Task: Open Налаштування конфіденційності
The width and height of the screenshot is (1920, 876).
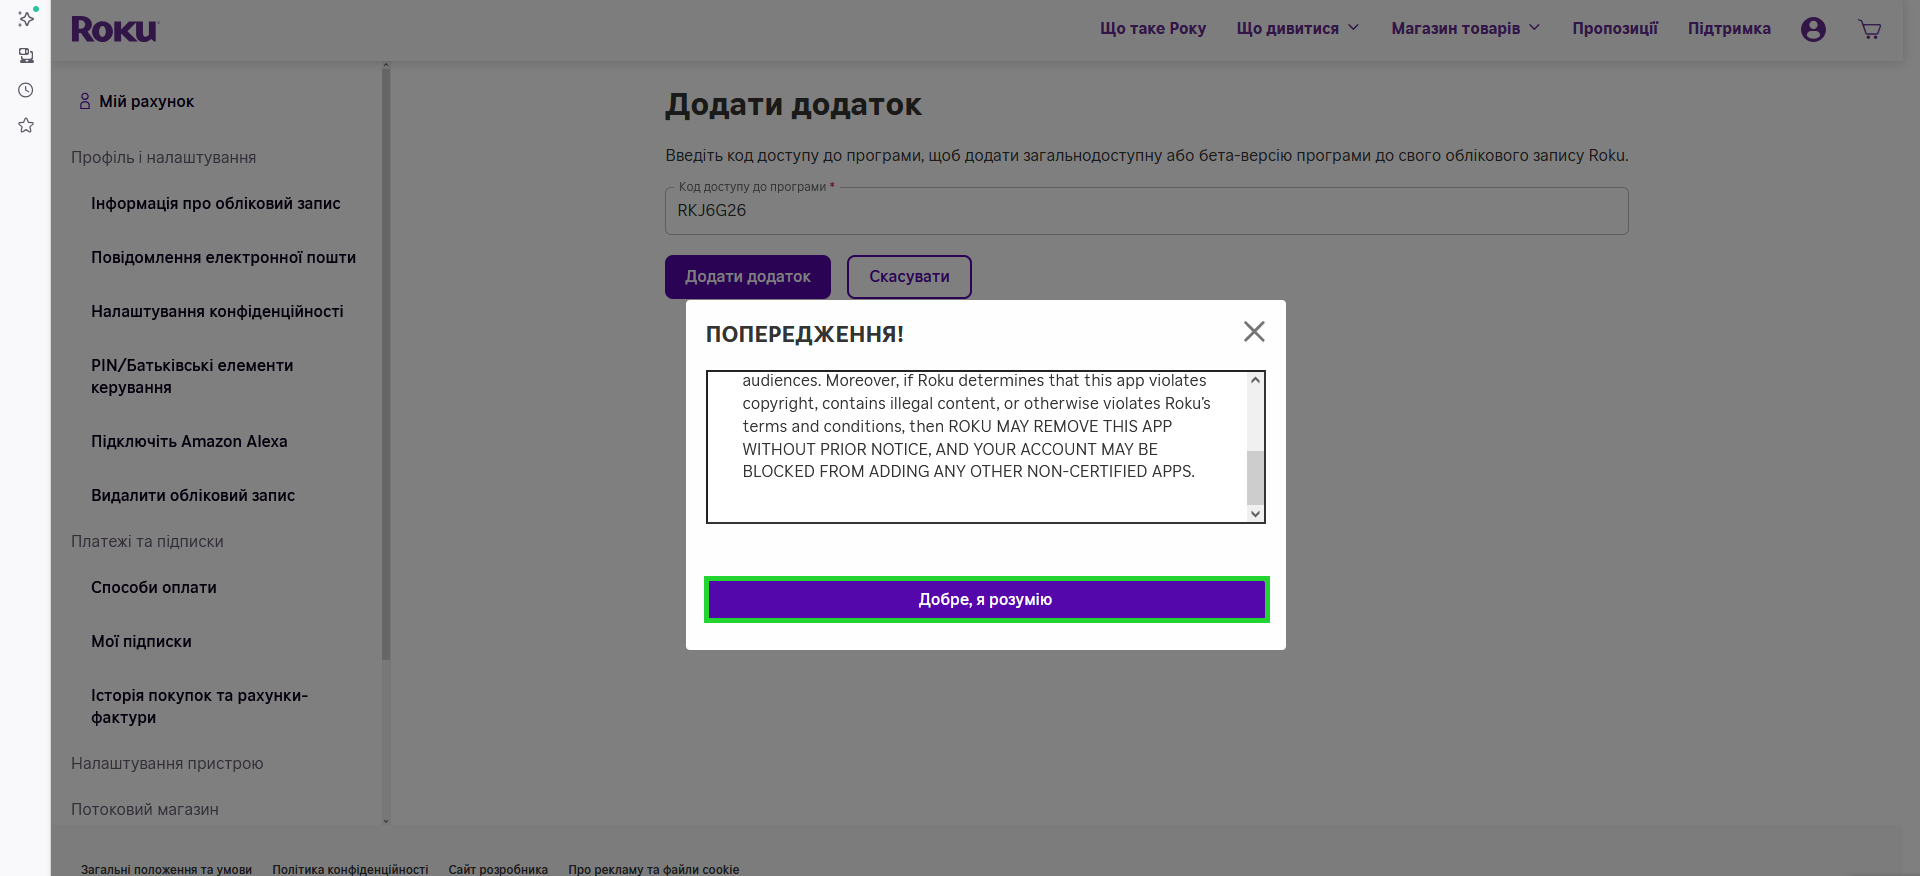Action: [217, 311]
